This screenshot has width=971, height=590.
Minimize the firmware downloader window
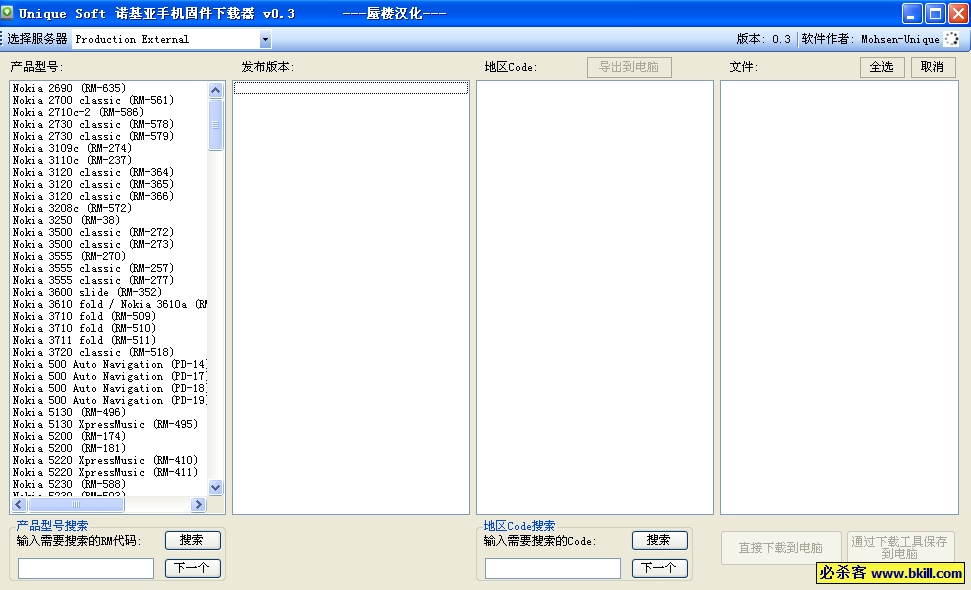click(912, 13)
